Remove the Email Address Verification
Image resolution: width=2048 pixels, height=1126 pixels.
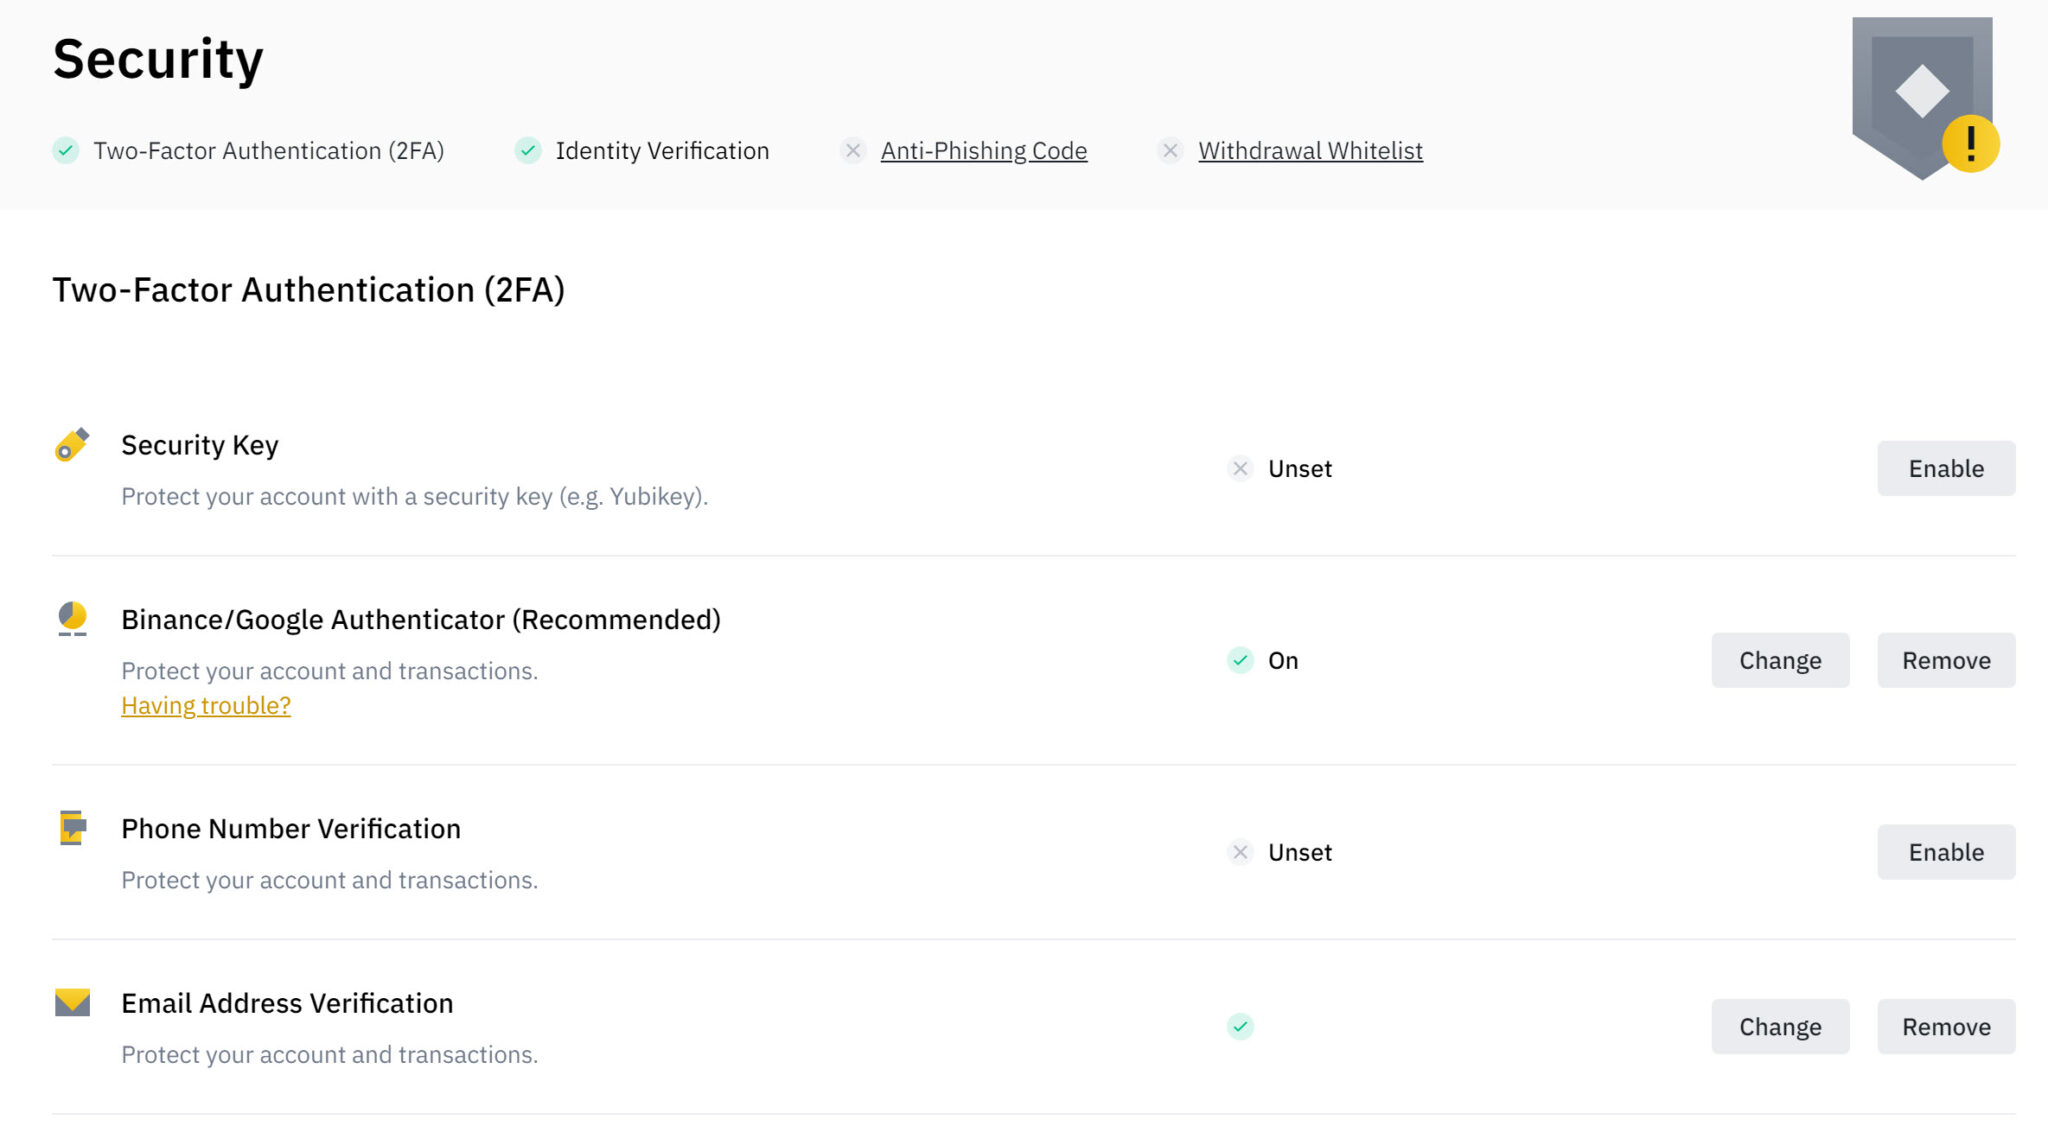click(1946, 1026)
